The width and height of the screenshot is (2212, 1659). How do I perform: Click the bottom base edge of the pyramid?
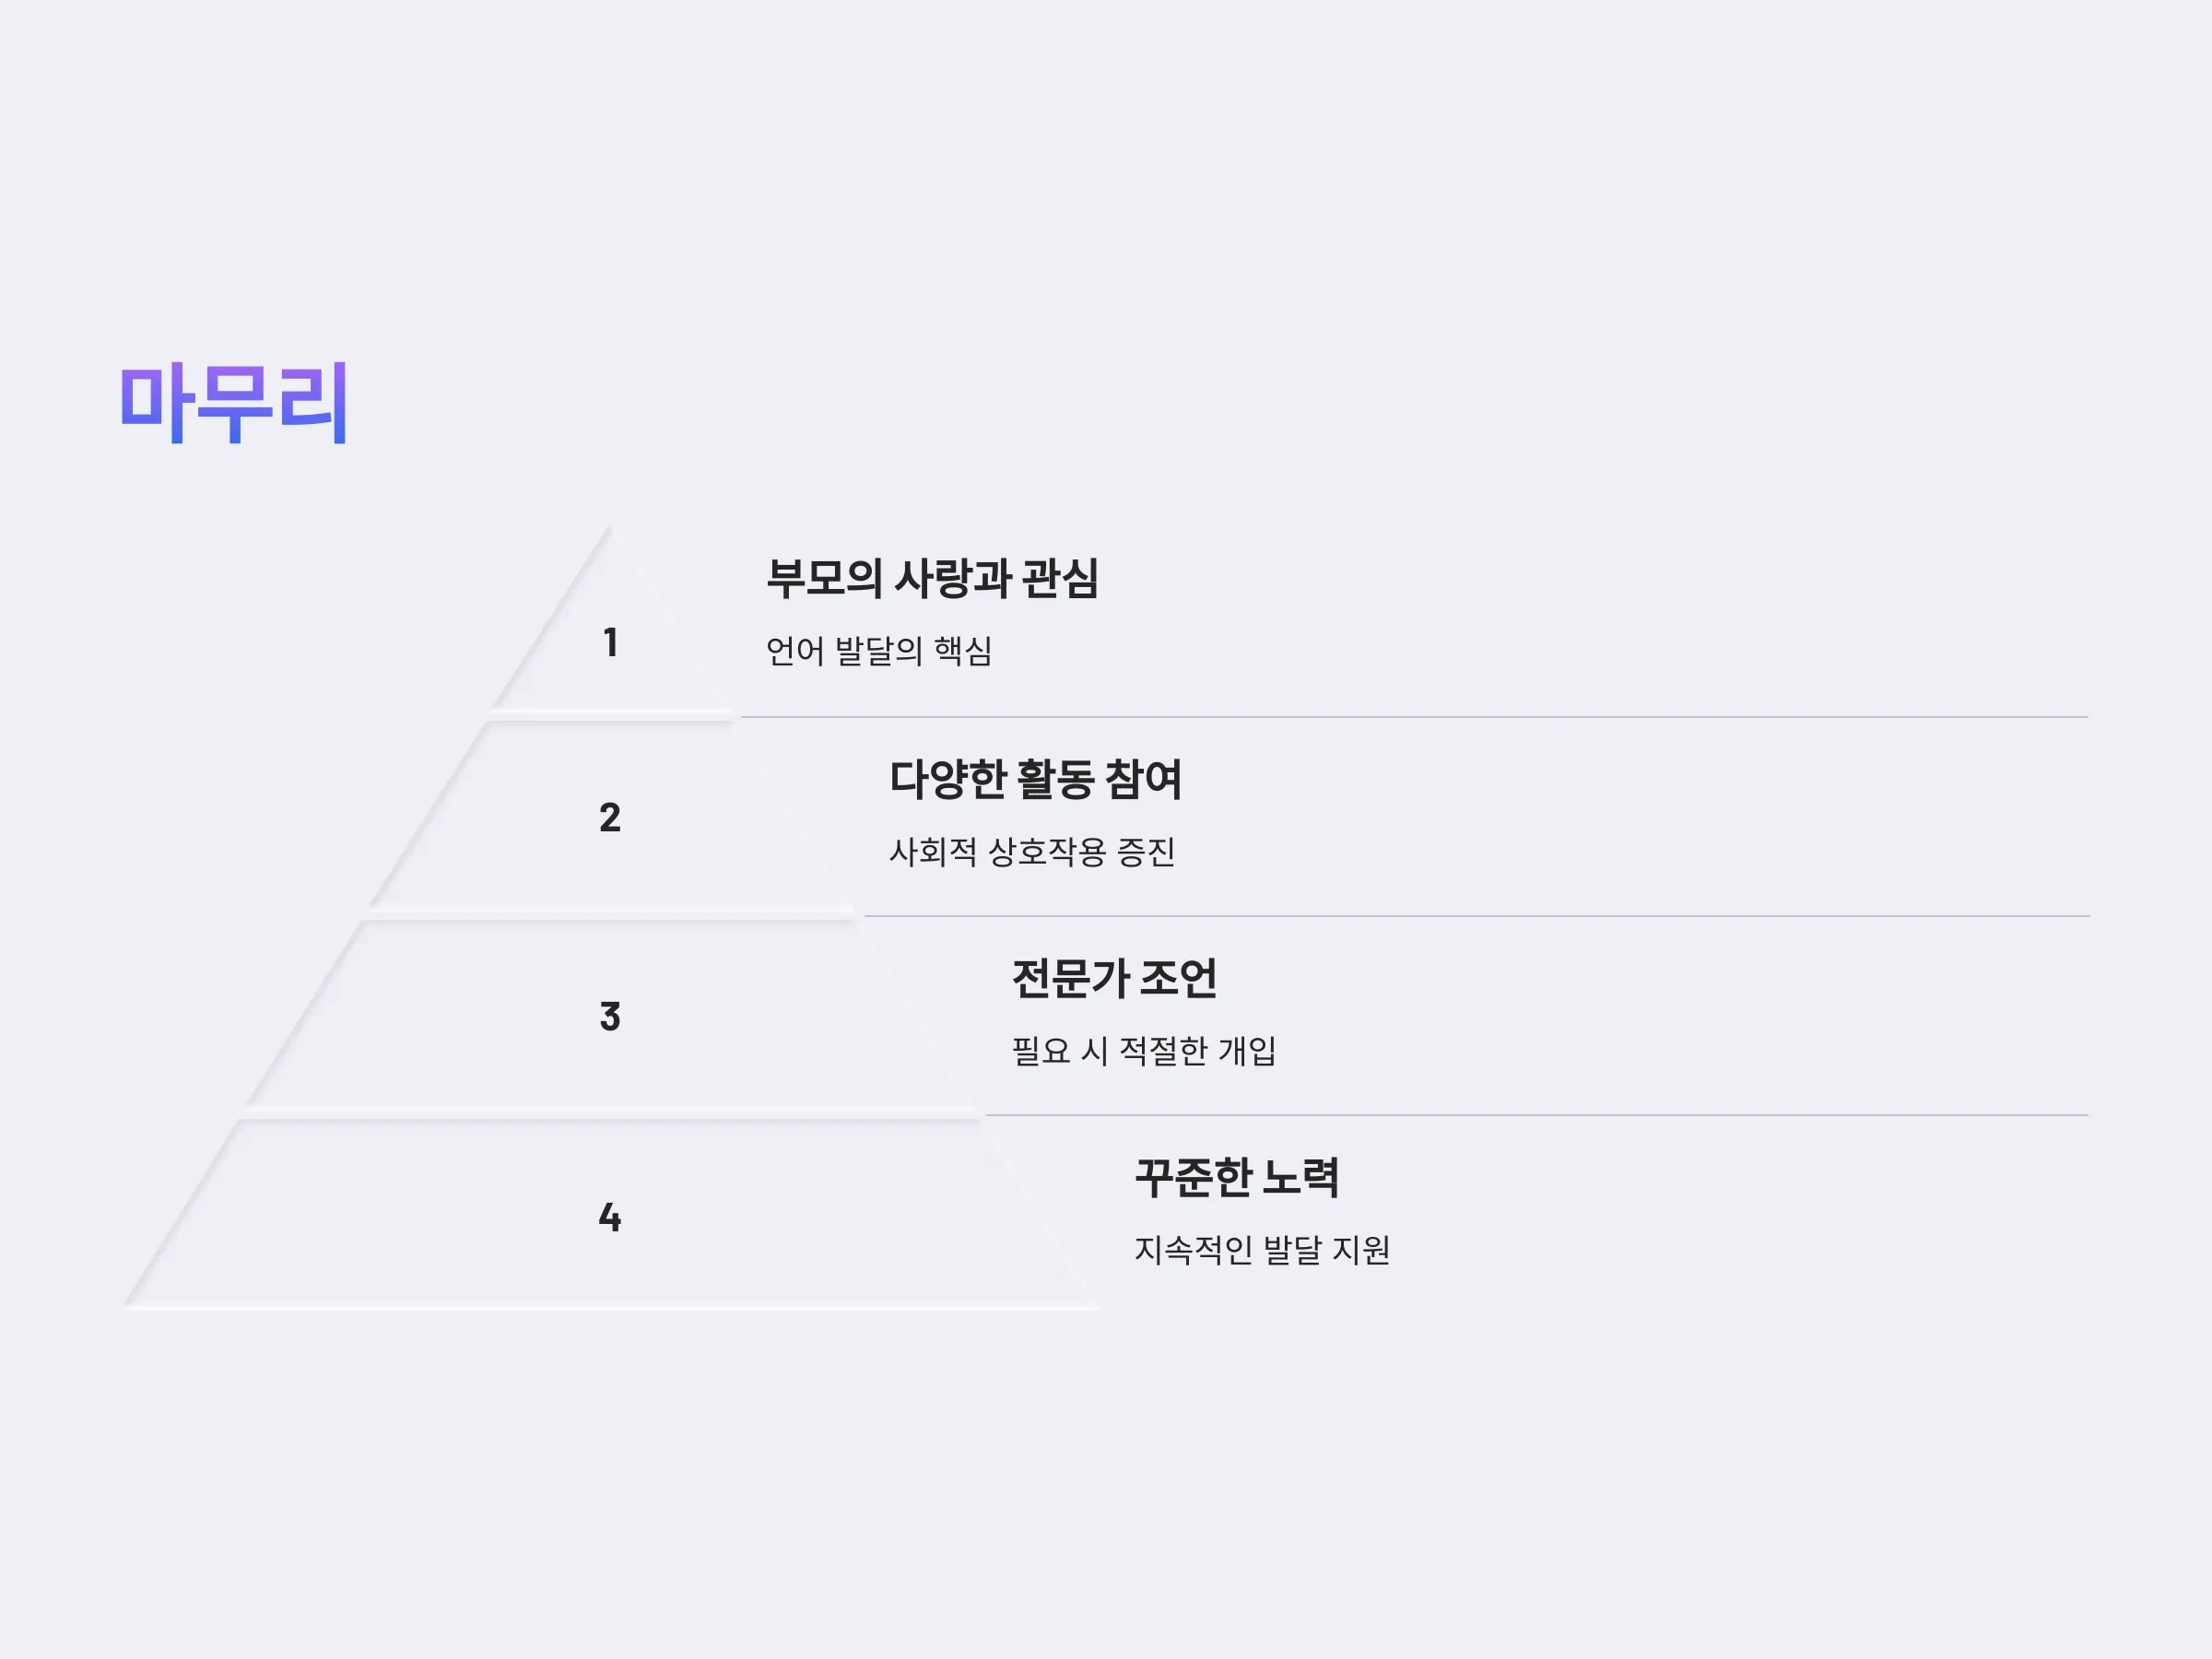610,1307
